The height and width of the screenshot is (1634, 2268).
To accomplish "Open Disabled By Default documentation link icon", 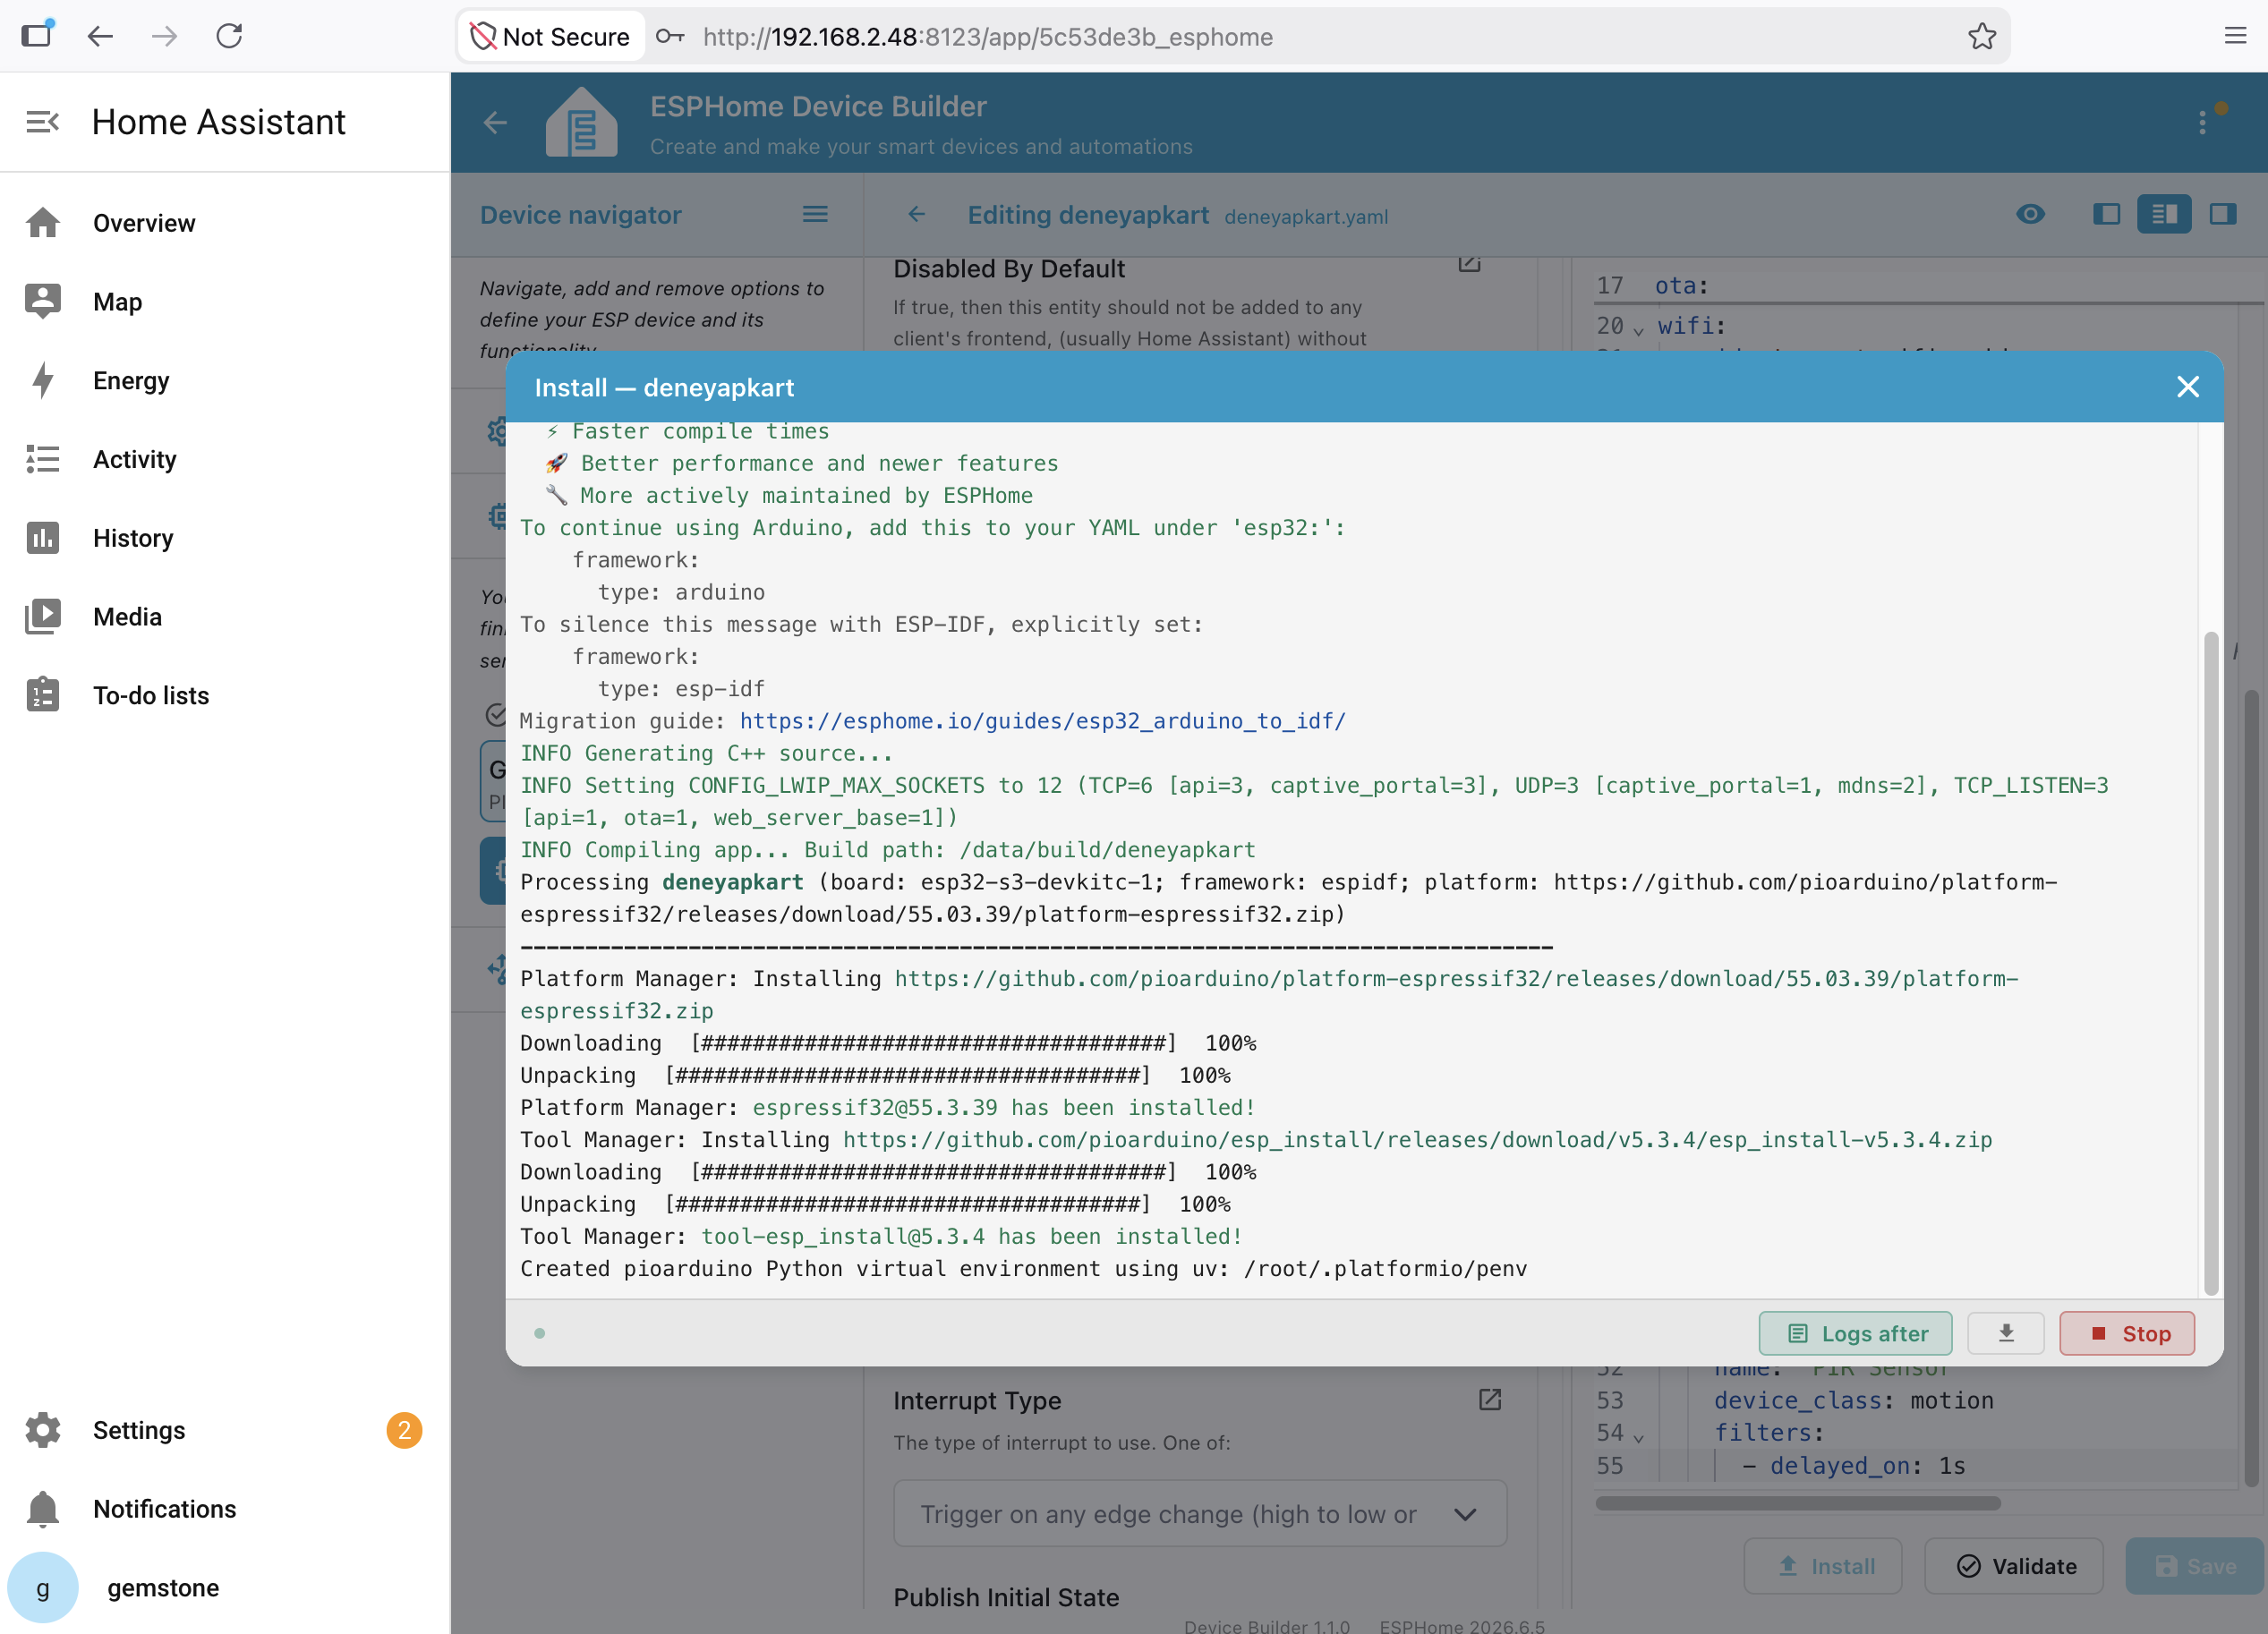I will [1469, 264].
